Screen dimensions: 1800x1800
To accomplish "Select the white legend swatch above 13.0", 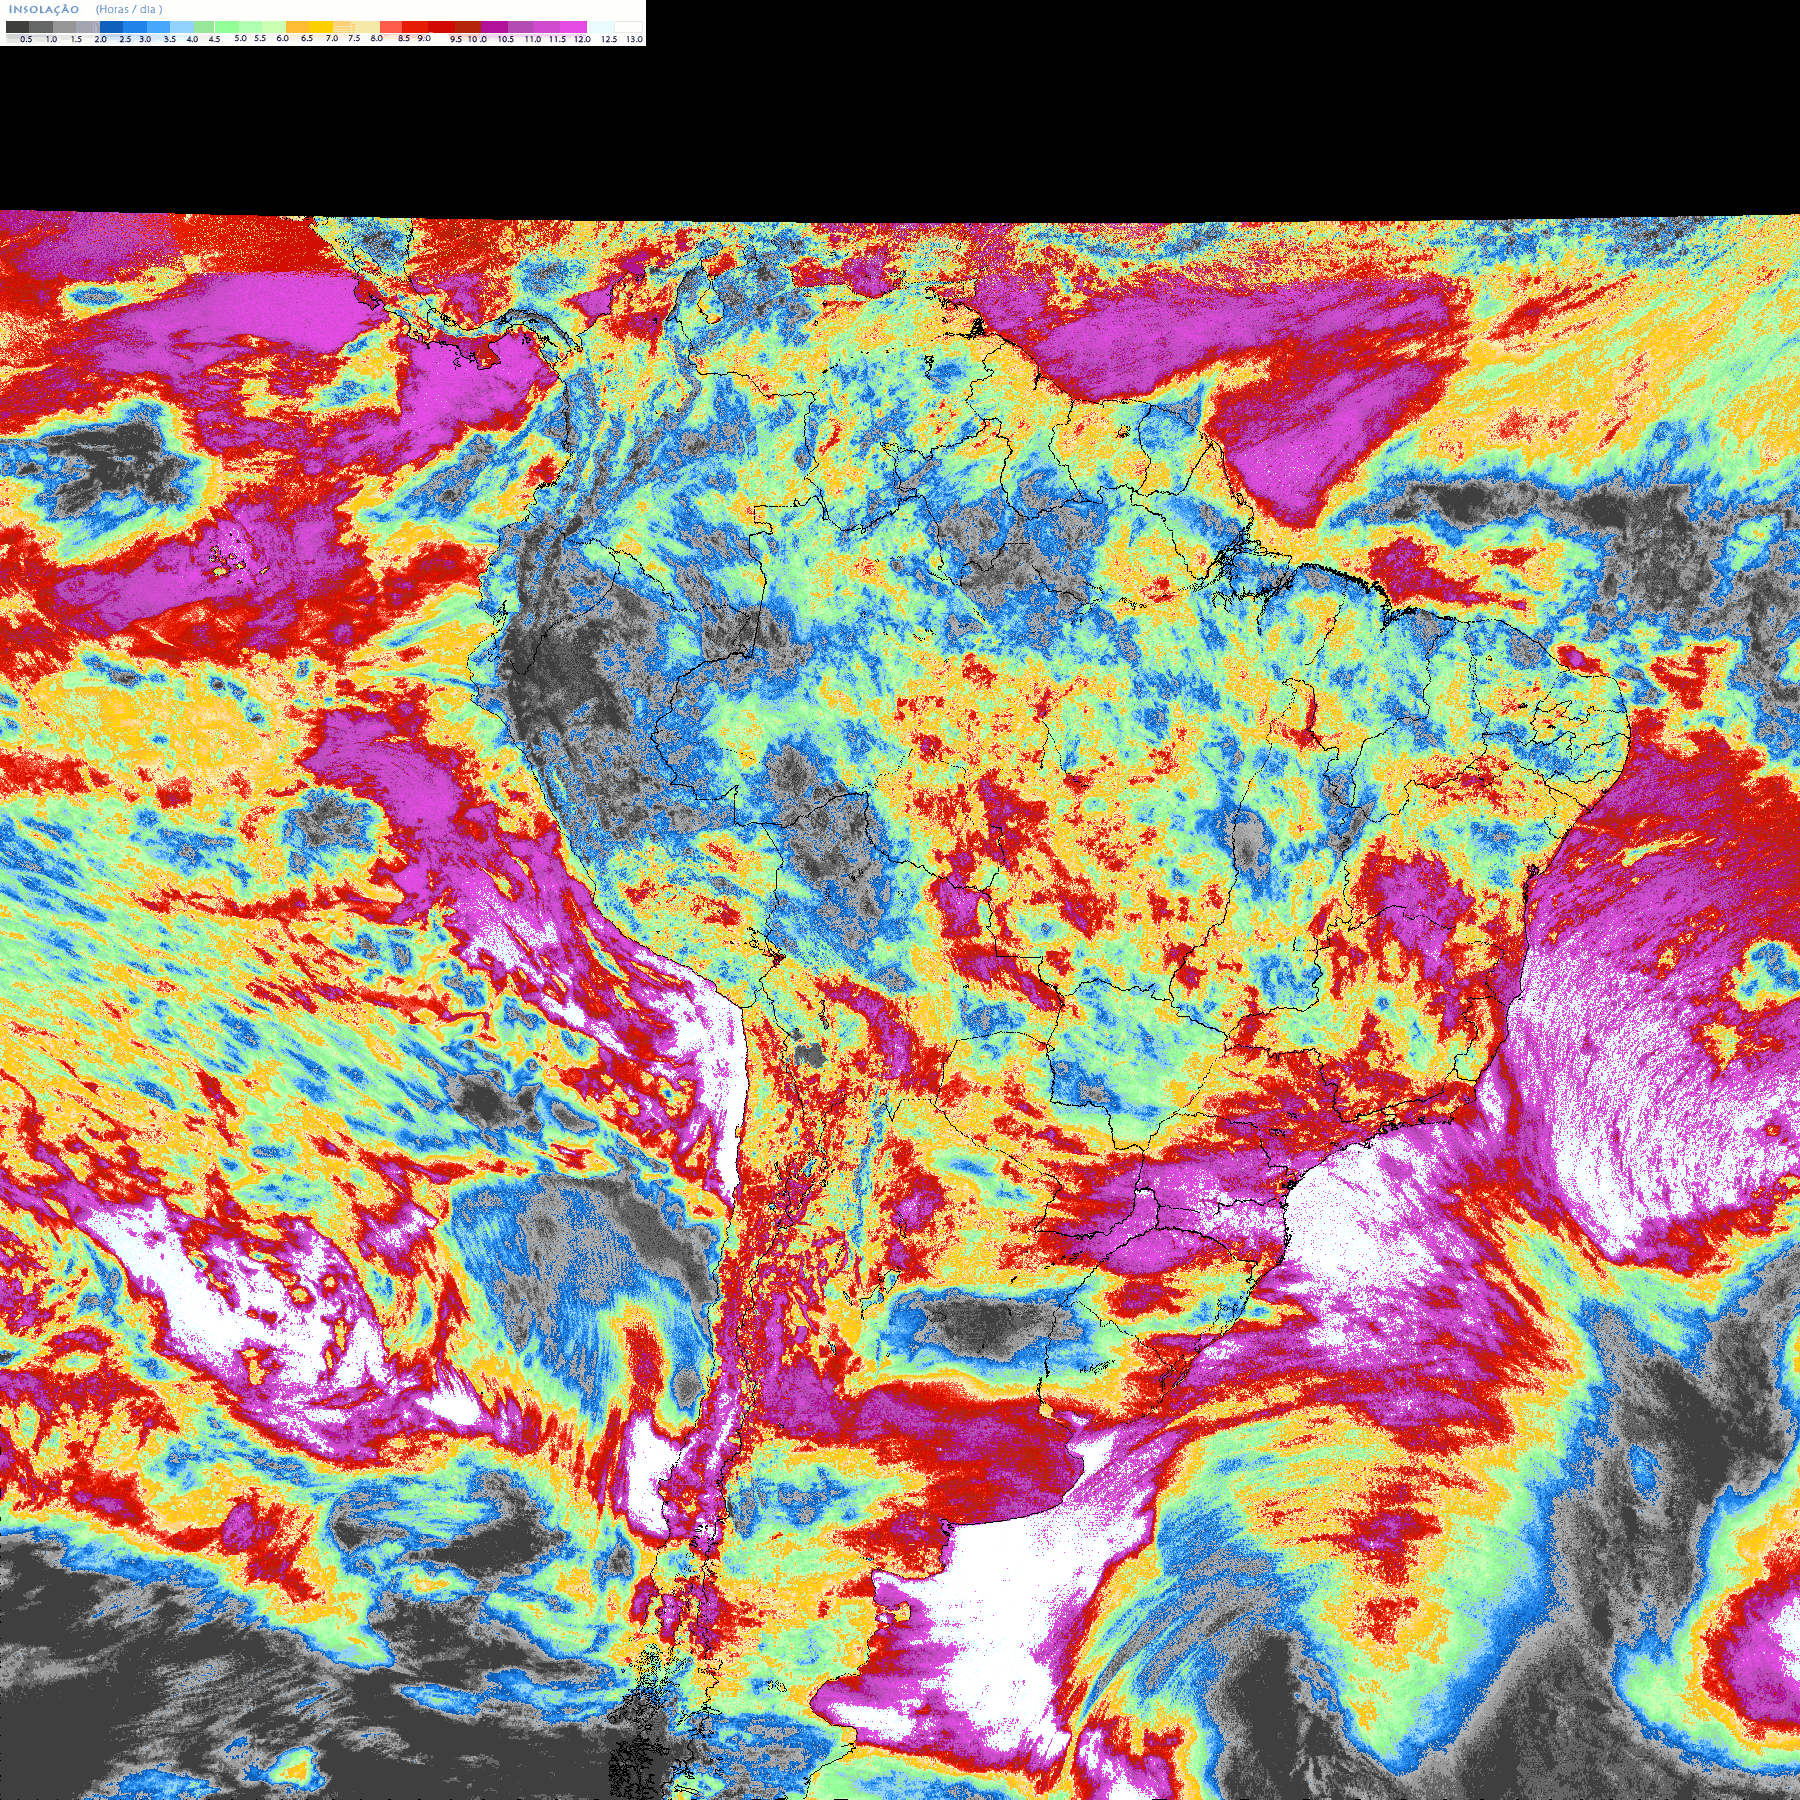I will click(x=628, y=27).
